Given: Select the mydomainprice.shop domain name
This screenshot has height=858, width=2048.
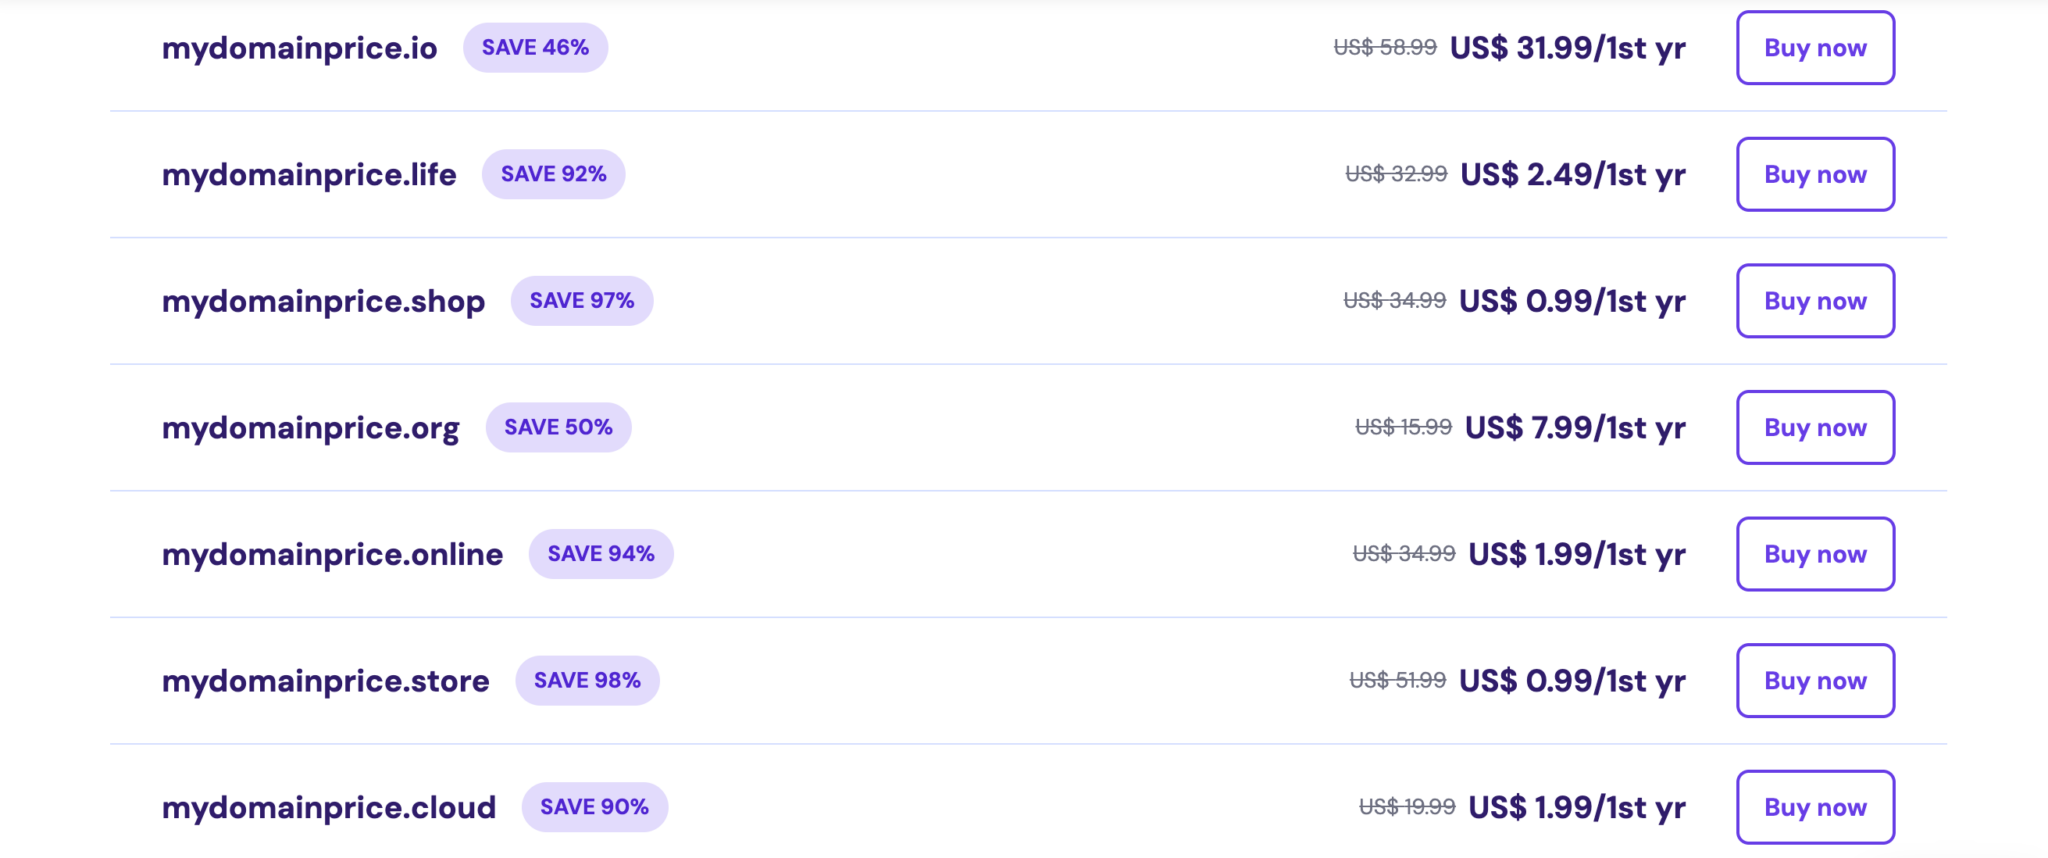Looking at the screenshot, I should 322,301.
